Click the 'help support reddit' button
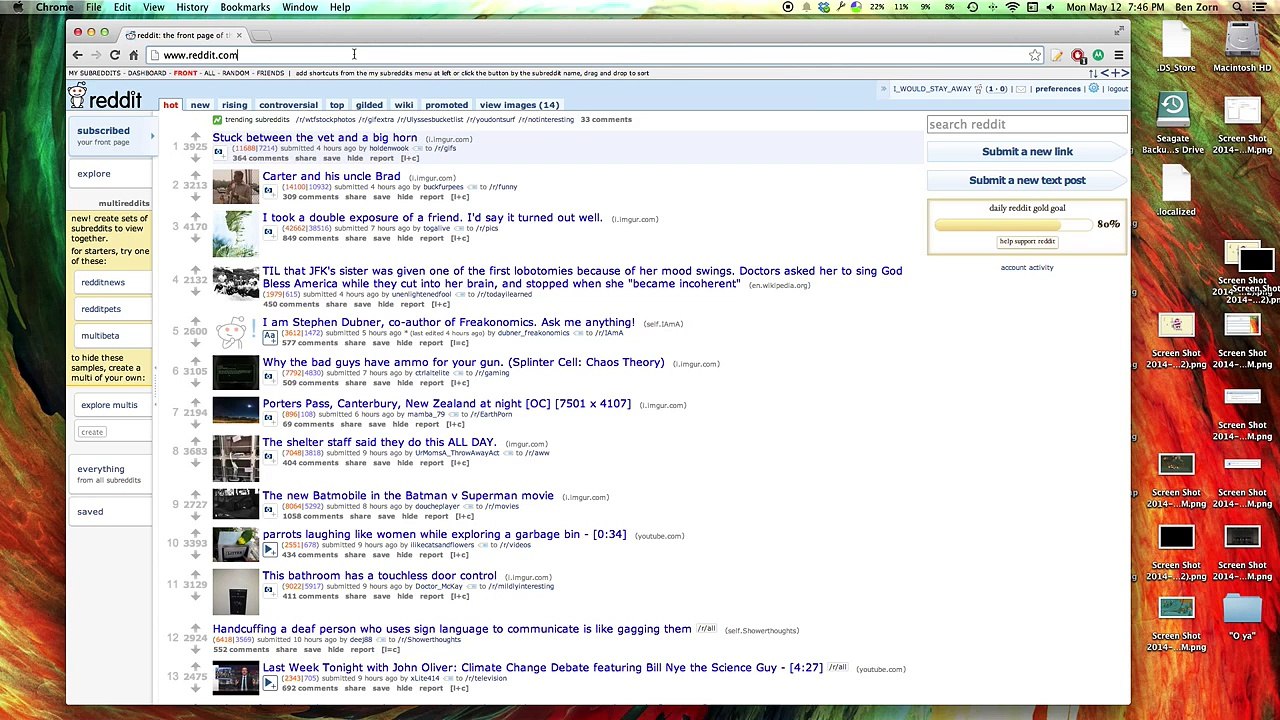Image resolution: width=1280 pixels, height=720 pixels. pos(1027,242)
